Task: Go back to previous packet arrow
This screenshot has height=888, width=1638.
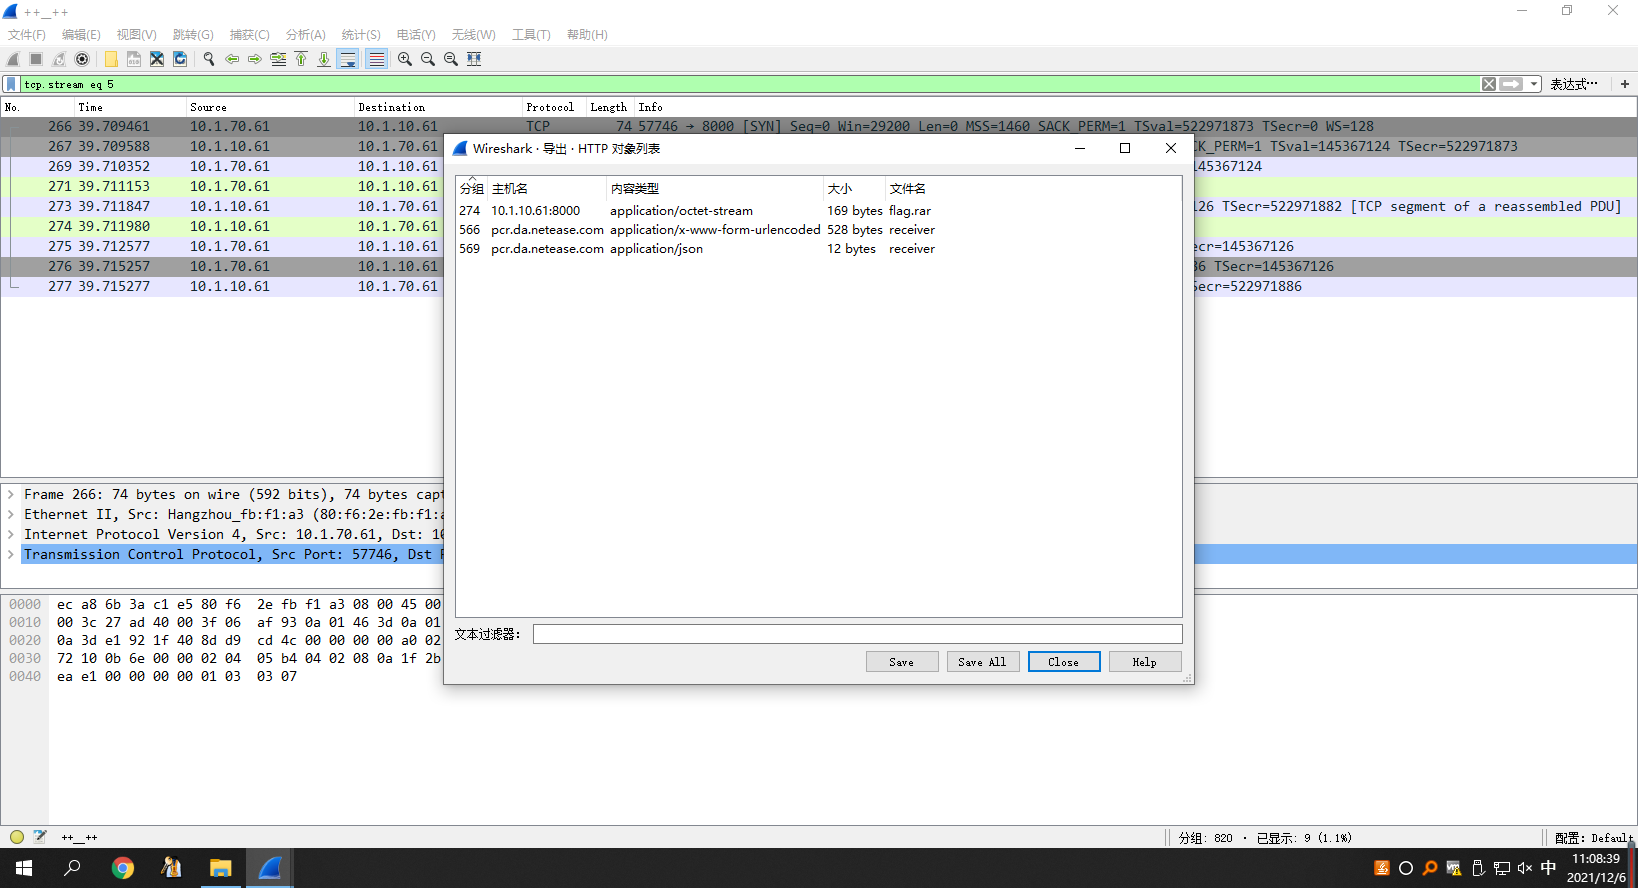Action: click(x=232, y=59)
